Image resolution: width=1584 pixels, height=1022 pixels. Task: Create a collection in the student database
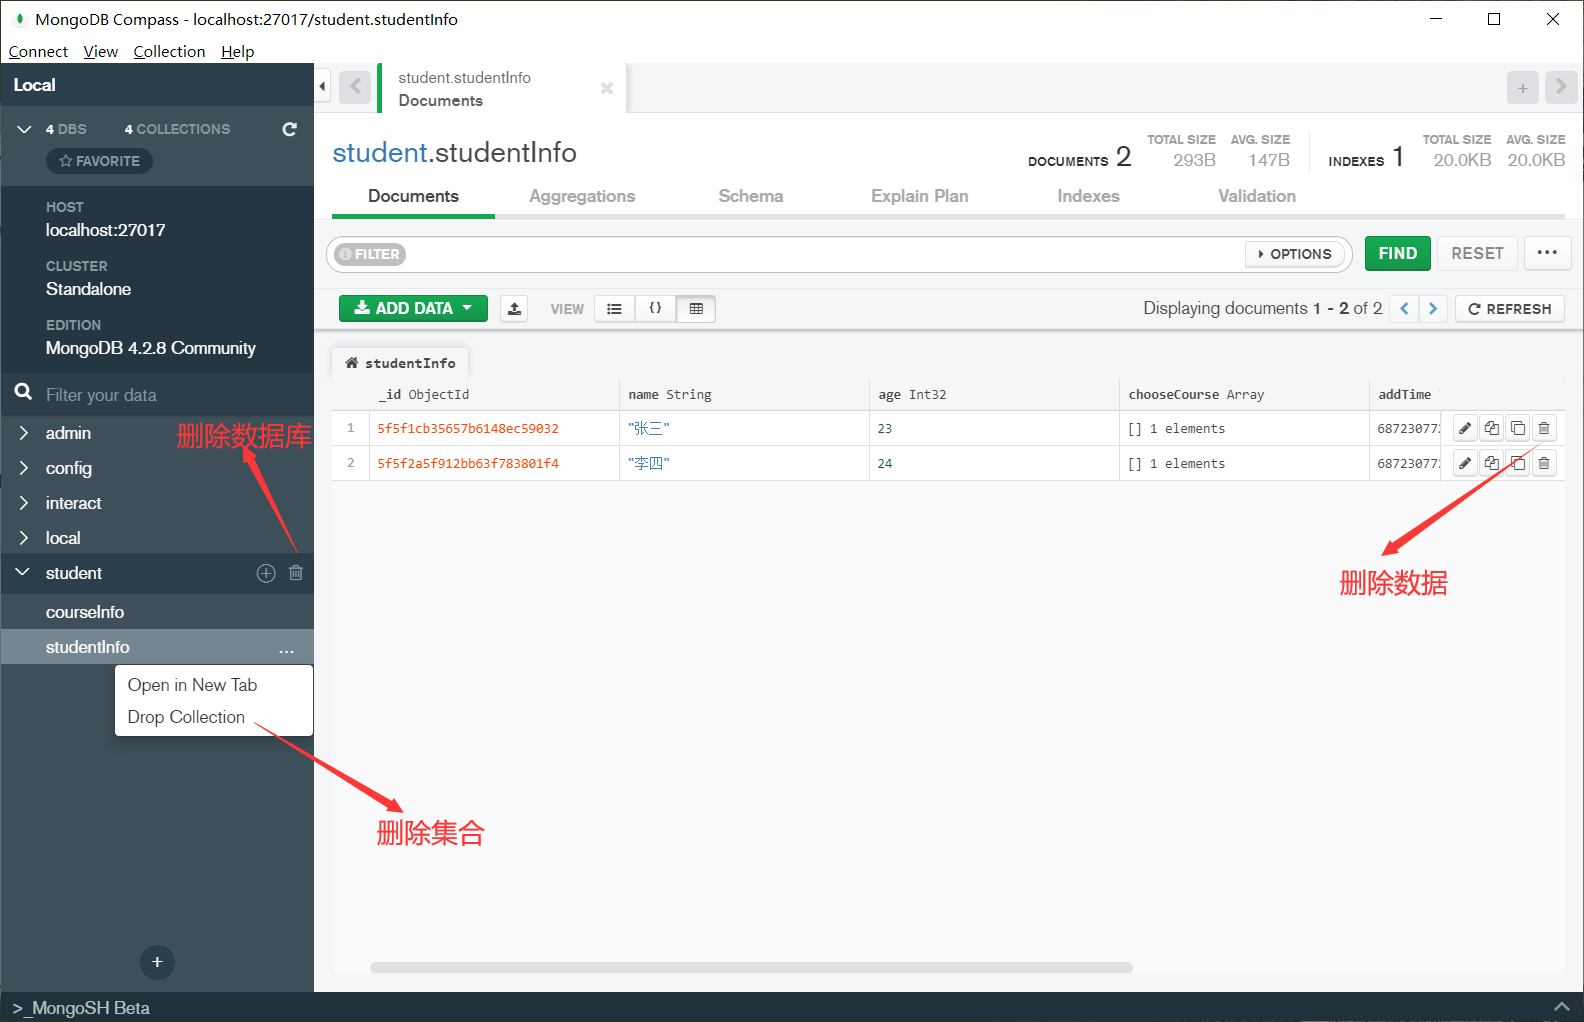point(266,573)
